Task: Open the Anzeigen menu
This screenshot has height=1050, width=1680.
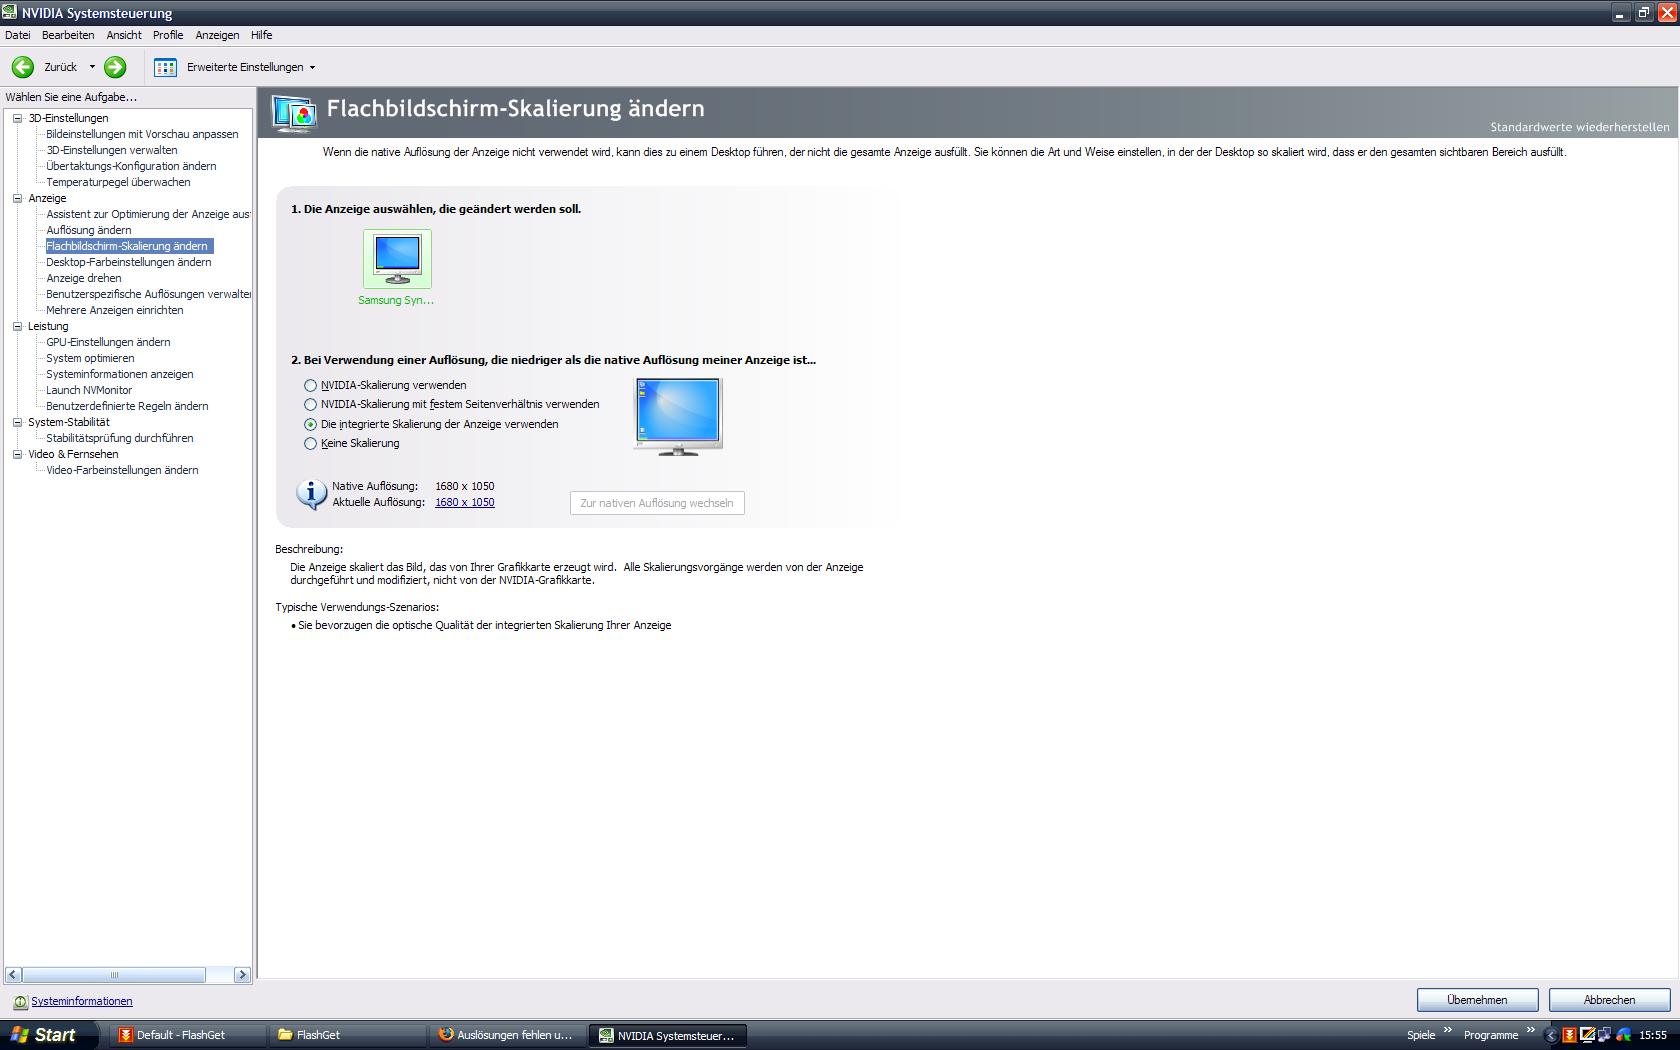Action: pos(217,35)
